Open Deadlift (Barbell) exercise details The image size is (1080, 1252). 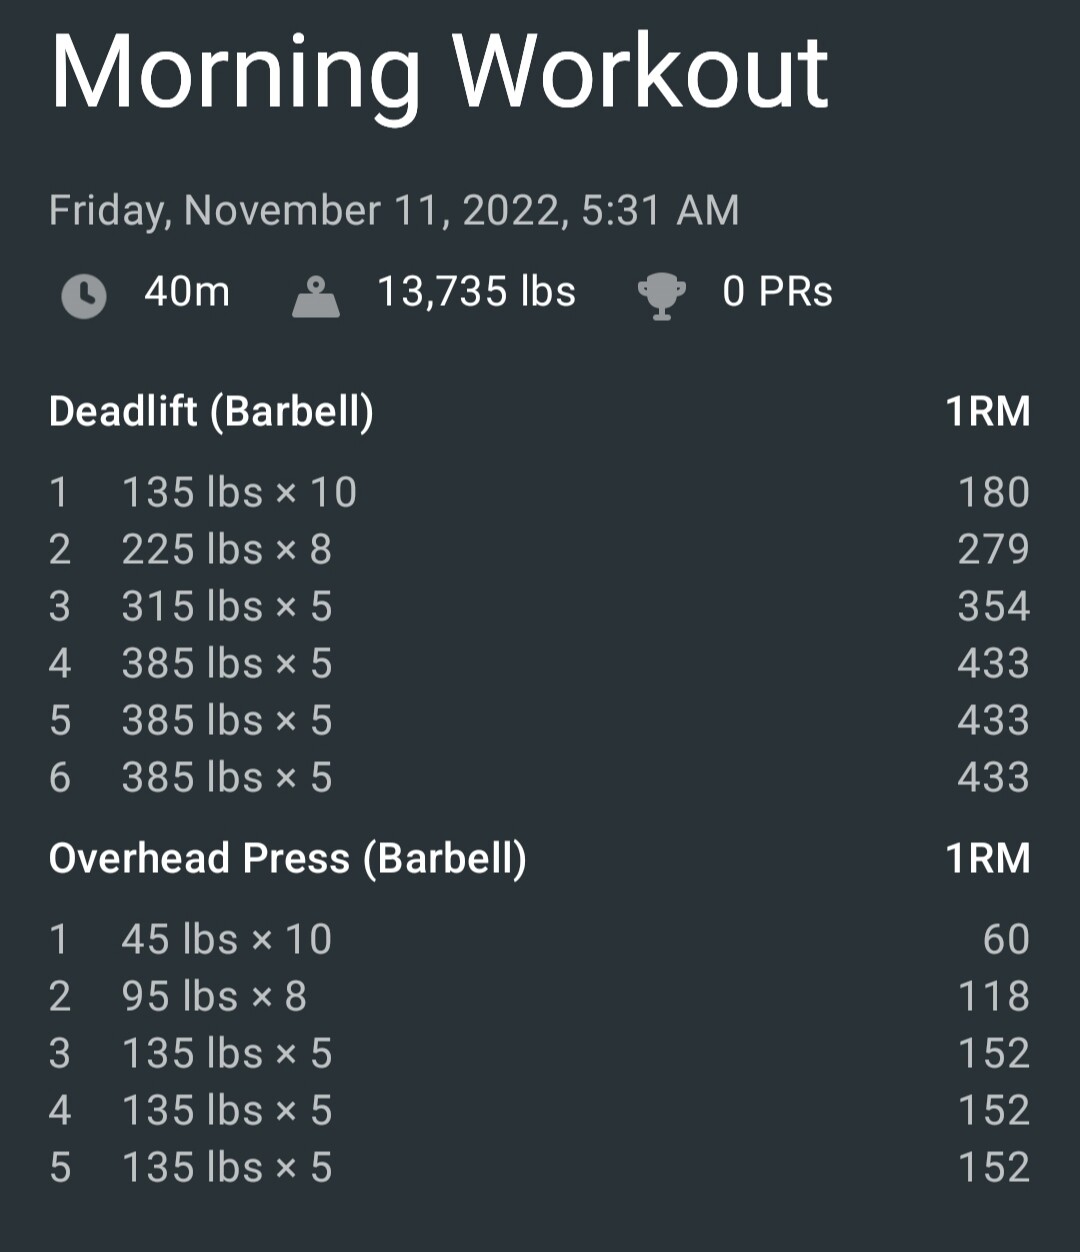211,411
